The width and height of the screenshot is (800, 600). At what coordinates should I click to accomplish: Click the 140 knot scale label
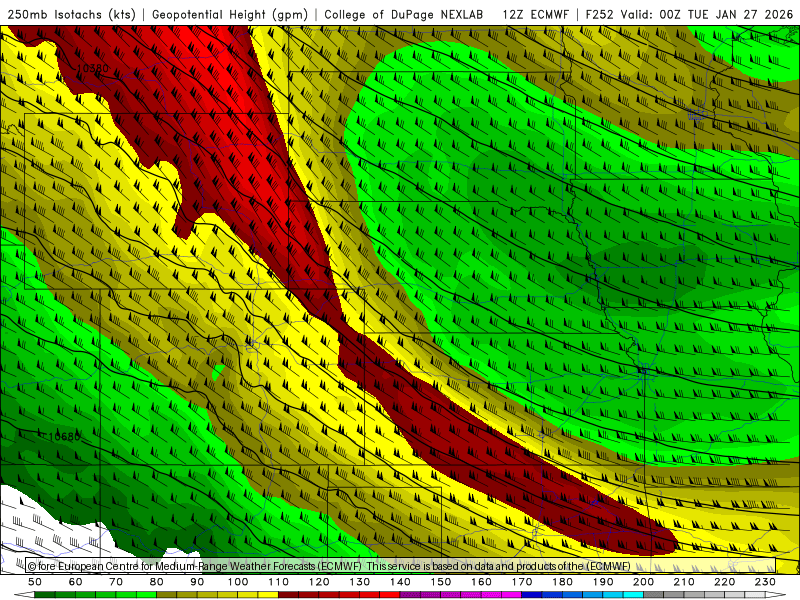[x=400, y=582]
